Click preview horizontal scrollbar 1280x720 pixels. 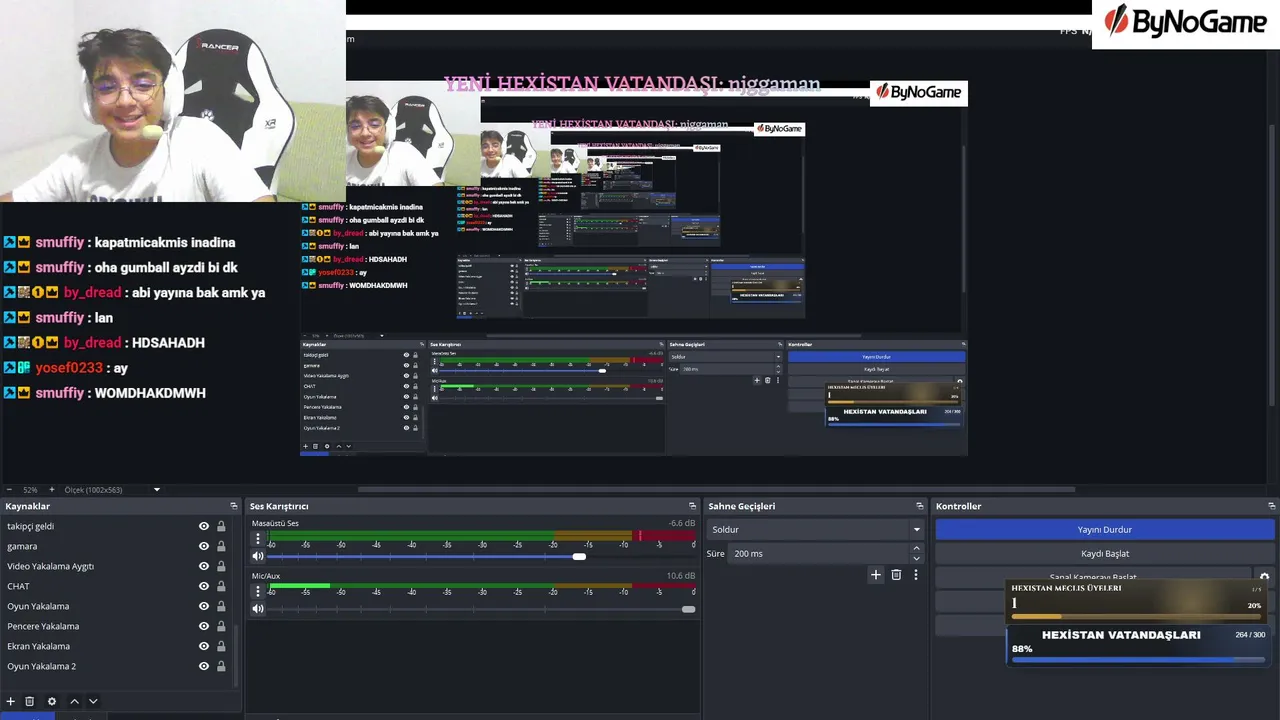pyautogui.click(x=716, y=490)
